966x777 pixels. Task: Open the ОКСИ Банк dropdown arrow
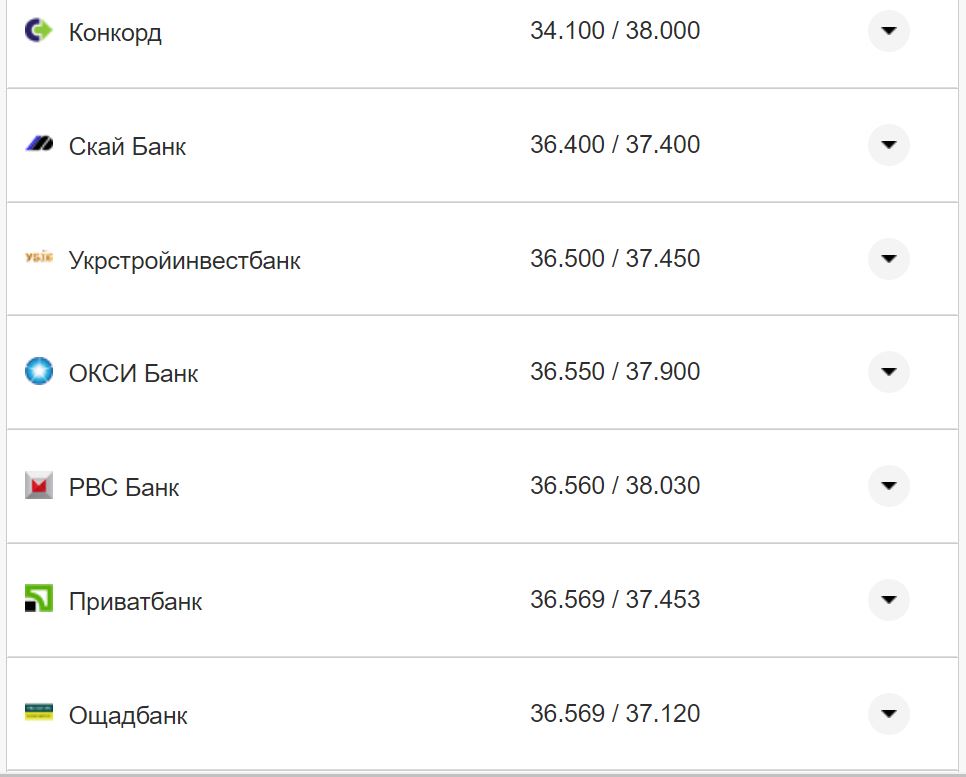[x=888, y=372]
